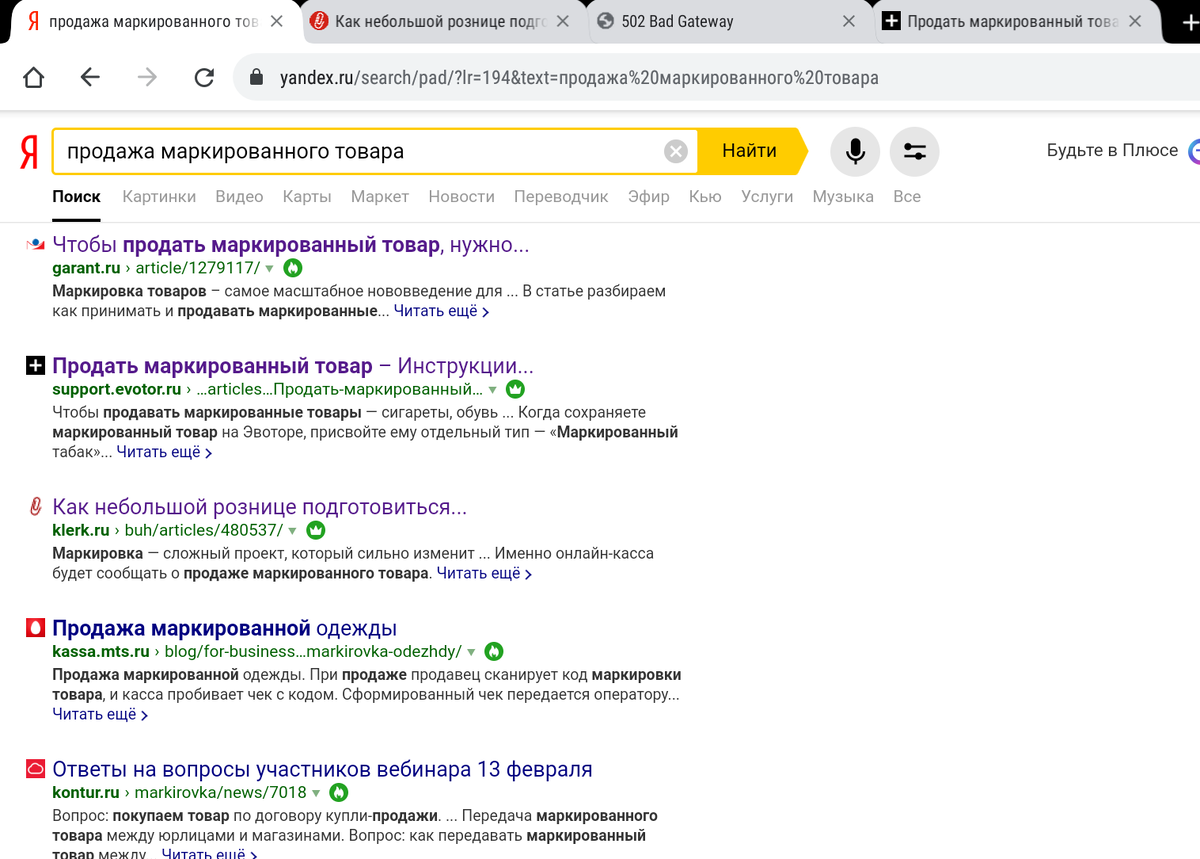Screen dimensions: 1200x859
Task: Open the kassa.mts.ru green domain link
Action: click(x=101, y=651)
